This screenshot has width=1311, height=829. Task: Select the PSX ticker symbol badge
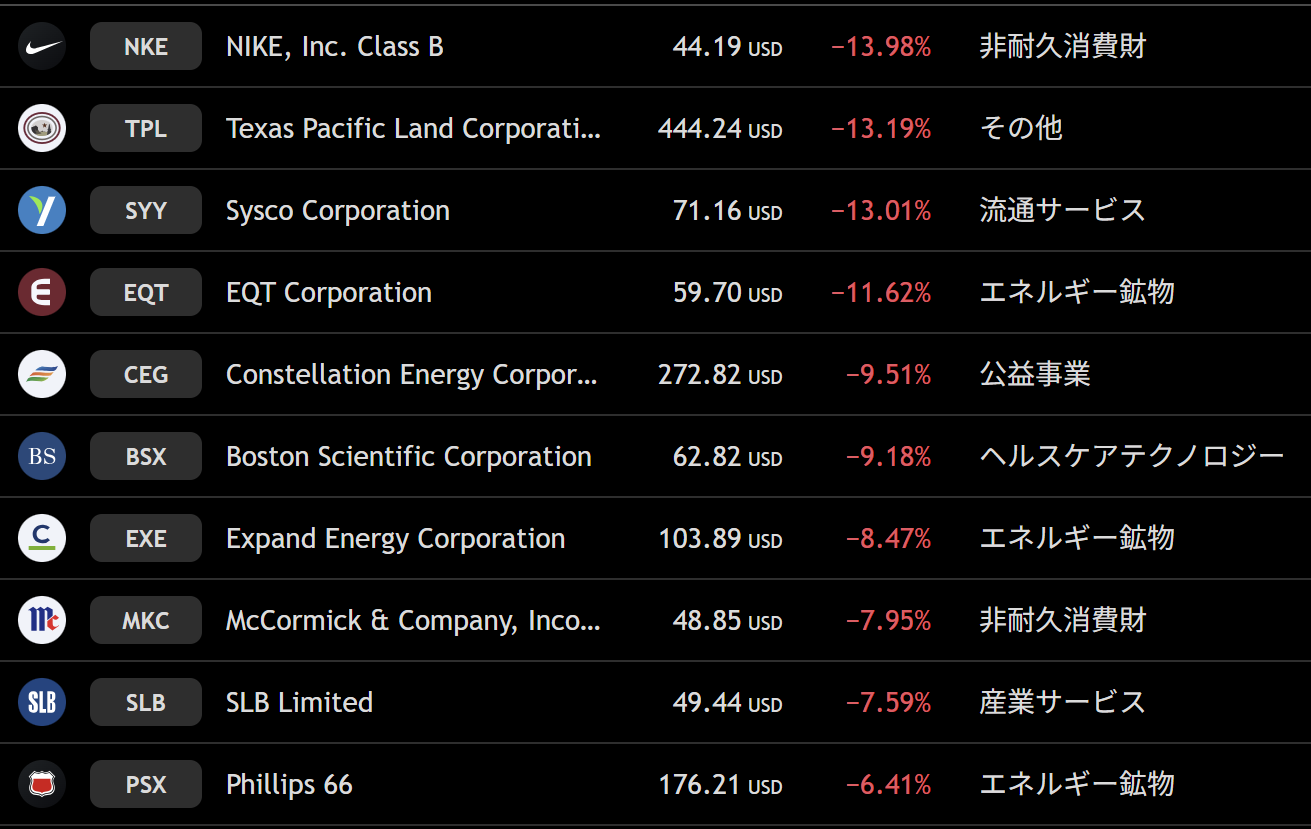click(x=146, y=785)
